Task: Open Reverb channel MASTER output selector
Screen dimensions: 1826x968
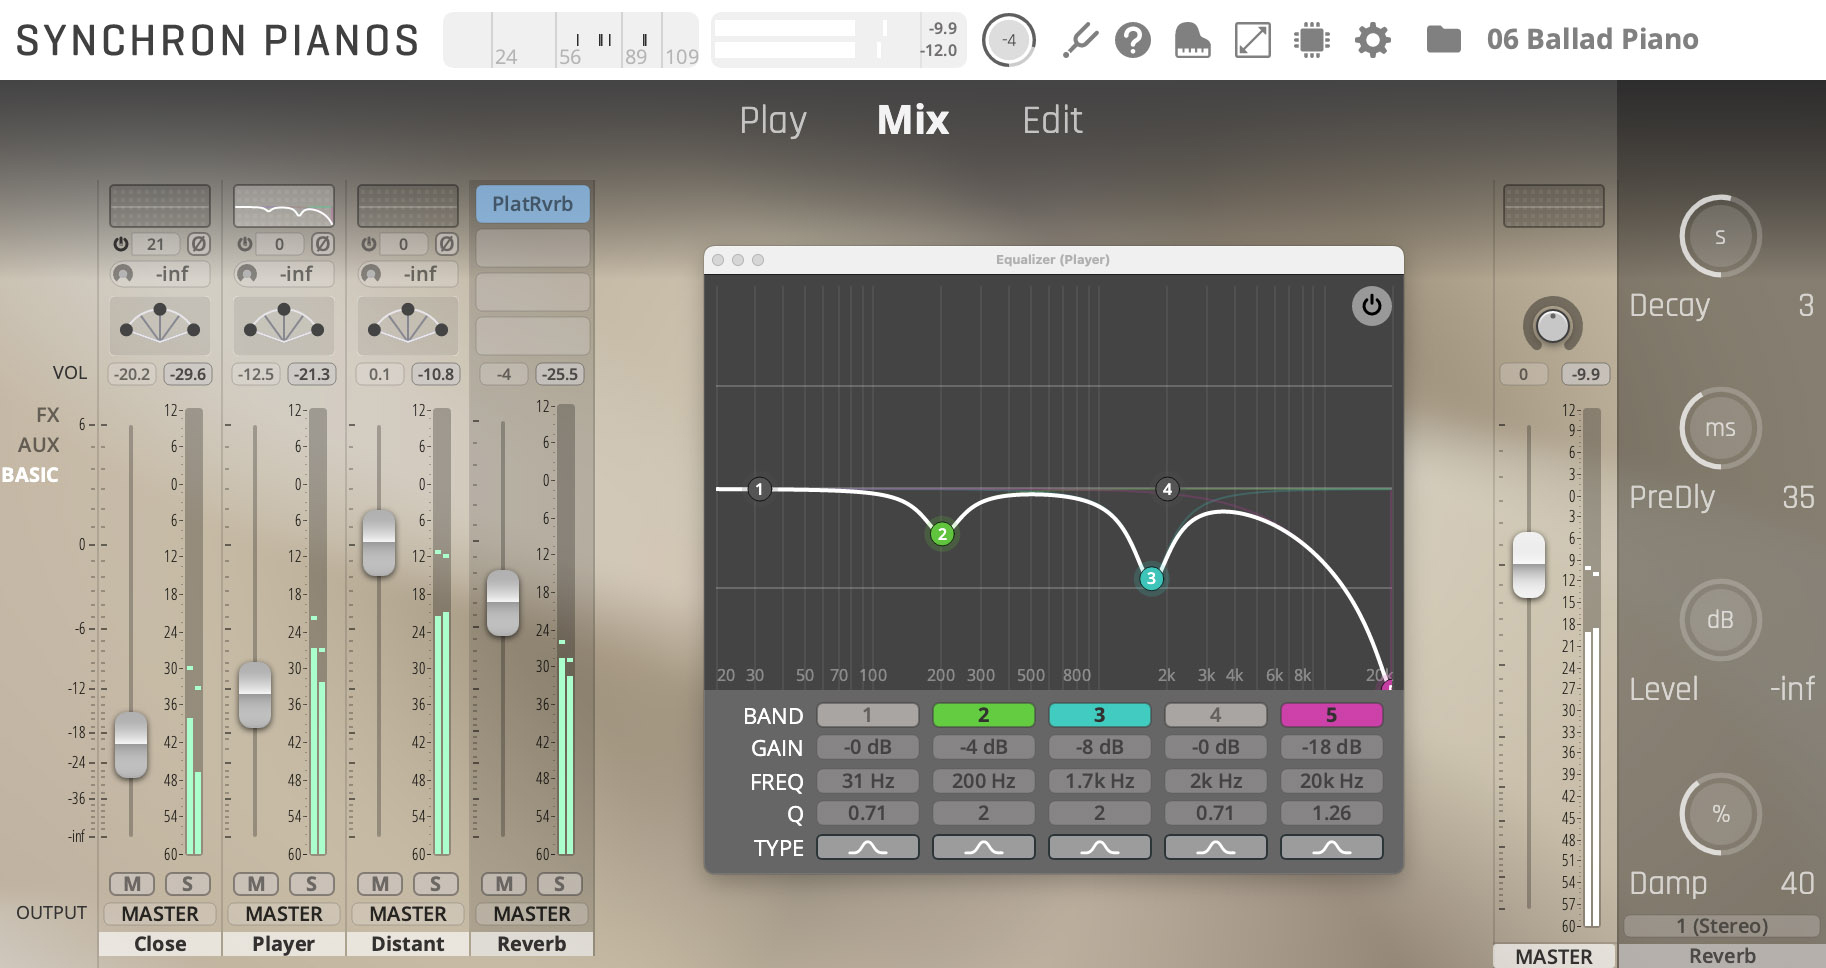Action: pos(532,914)
